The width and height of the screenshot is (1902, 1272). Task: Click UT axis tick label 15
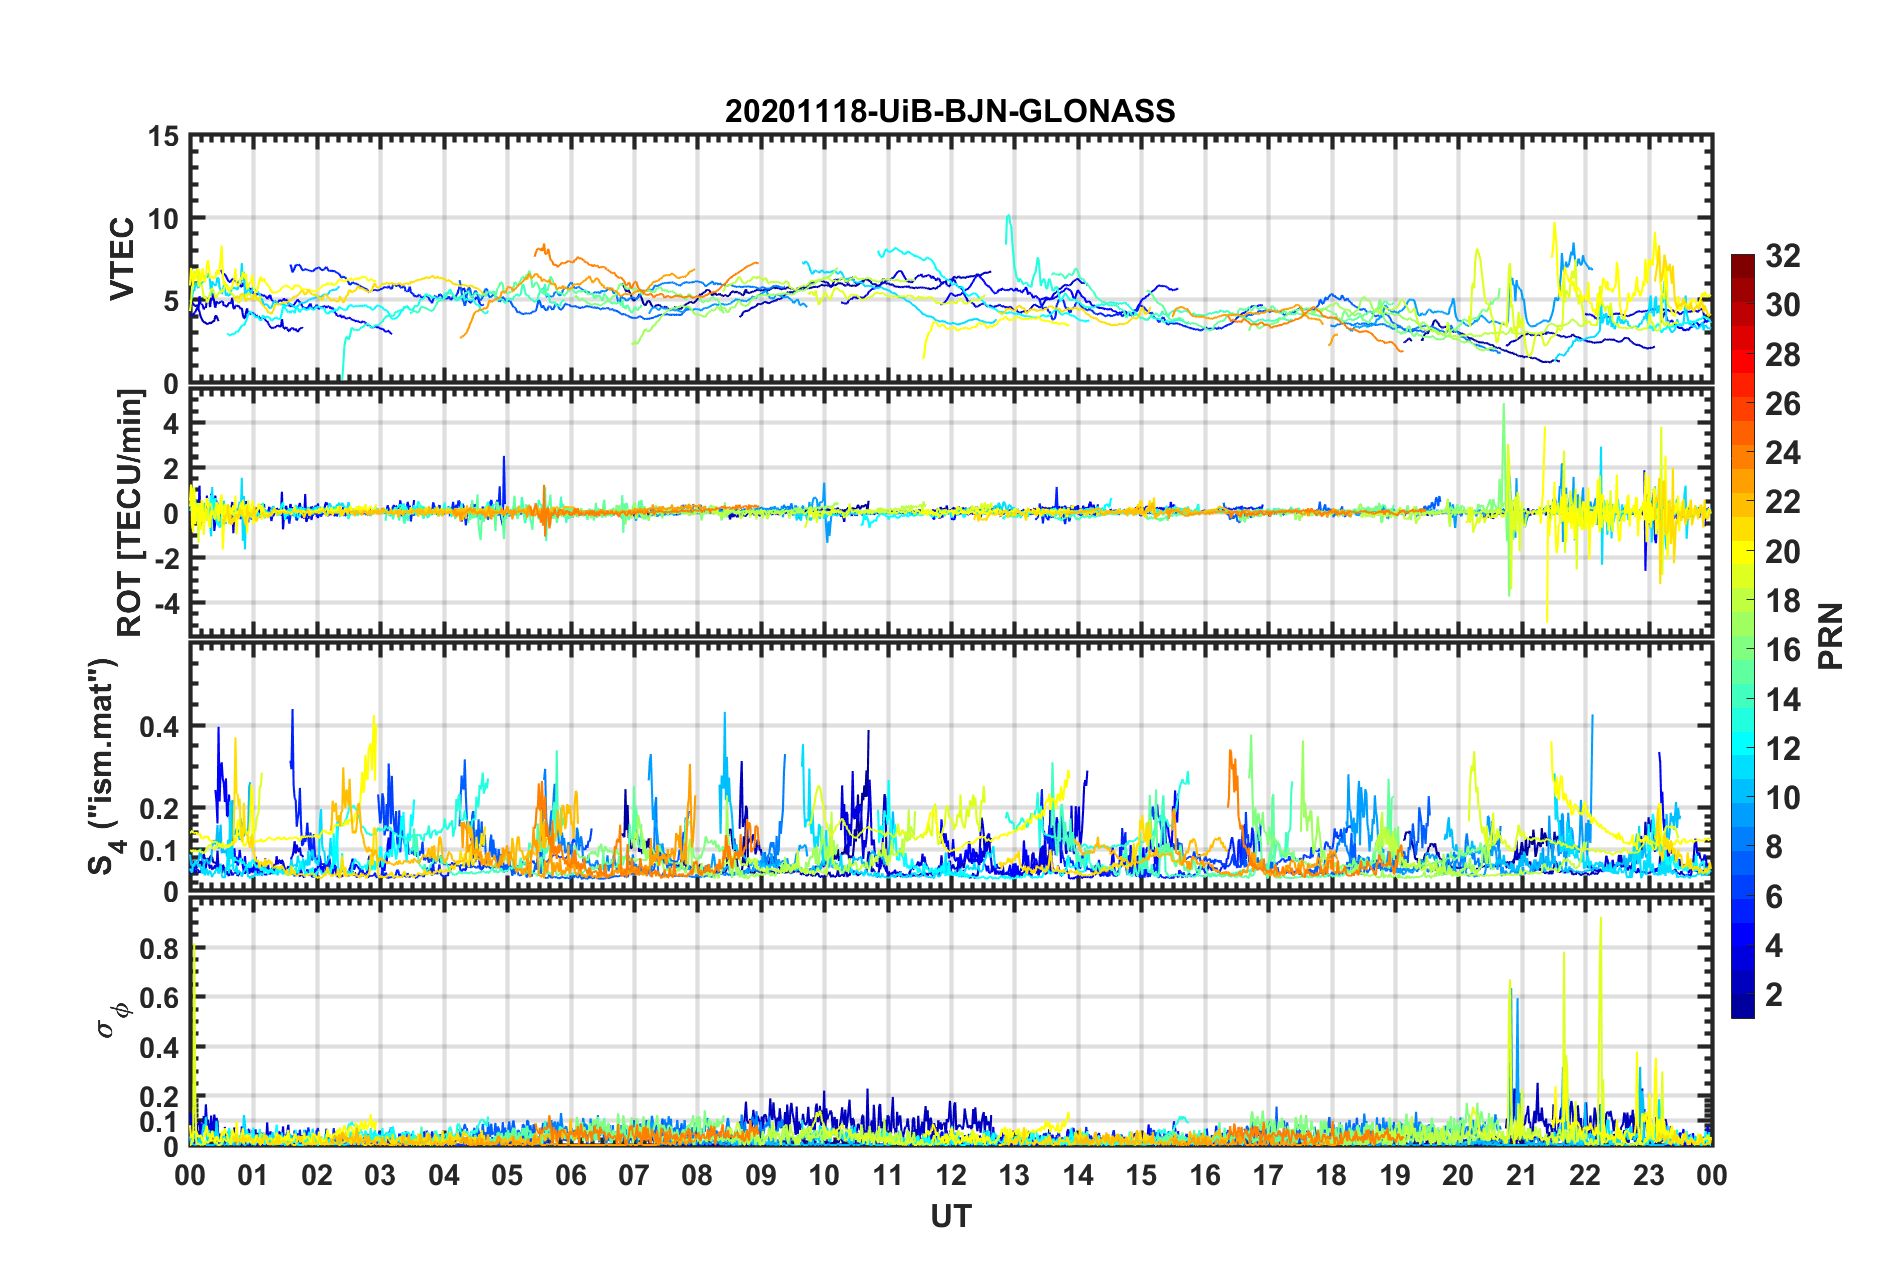tap(1141, 1175)
